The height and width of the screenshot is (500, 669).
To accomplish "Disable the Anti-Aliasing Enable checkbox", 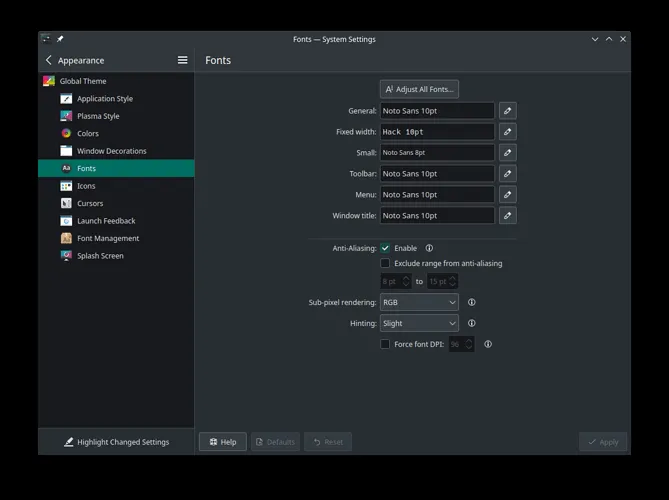I will click(x=385, y=248).
